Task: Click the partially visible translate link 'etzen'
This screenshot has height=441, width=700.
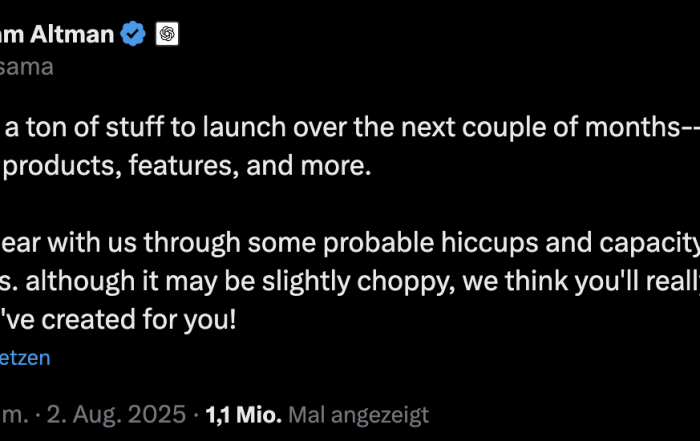Action: [x=25, y=358]
